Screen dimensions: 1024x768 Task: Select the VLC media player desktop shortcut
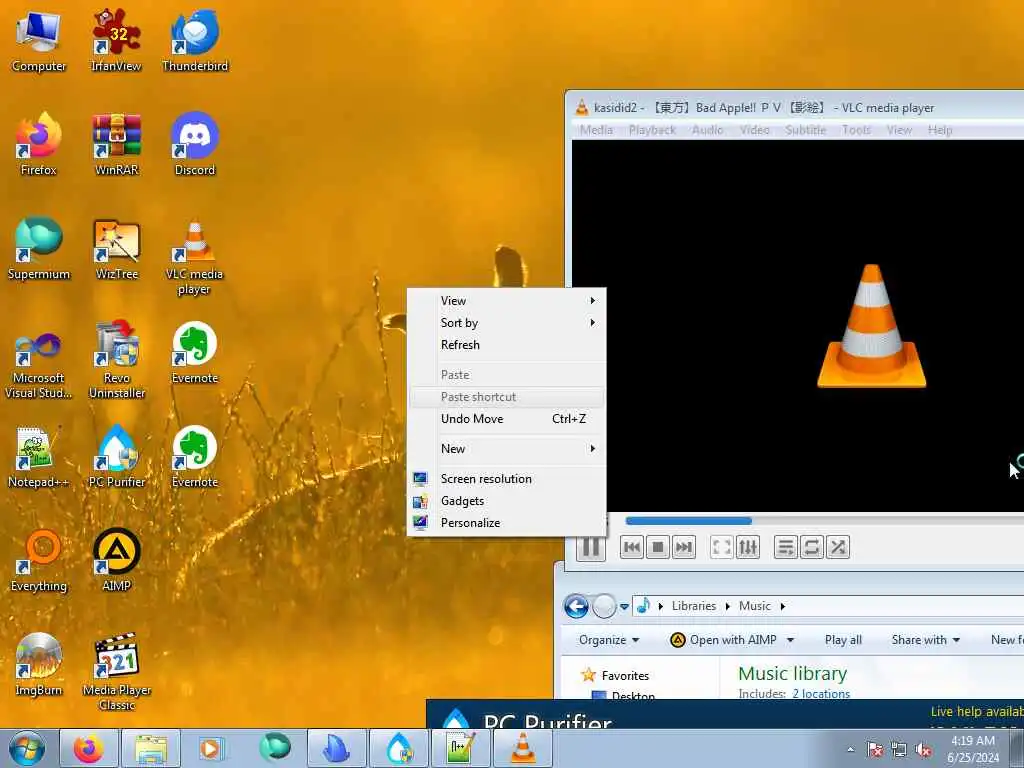(195, 258)
